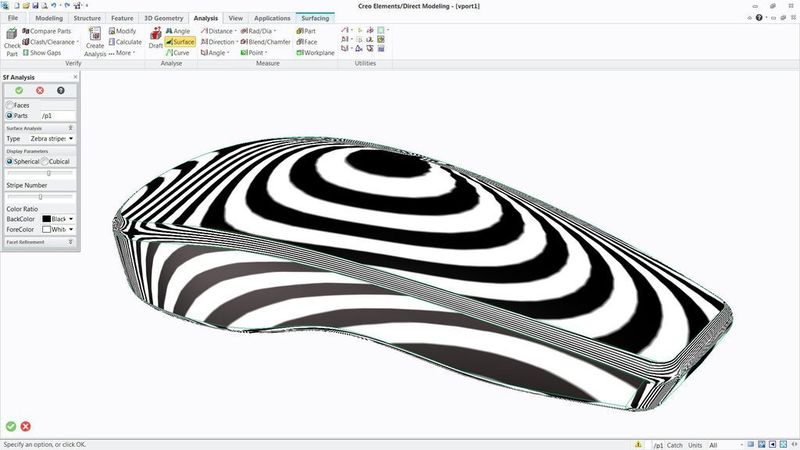Open the File menu
The width and height of the screenshot is (800, 450).
(13, 18)
